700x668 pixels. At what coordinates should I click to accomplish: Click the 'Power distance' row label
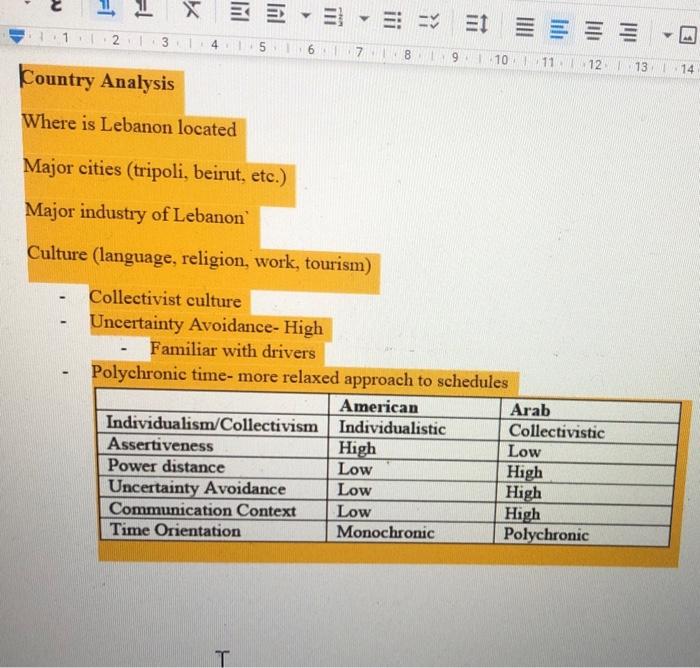166,466
